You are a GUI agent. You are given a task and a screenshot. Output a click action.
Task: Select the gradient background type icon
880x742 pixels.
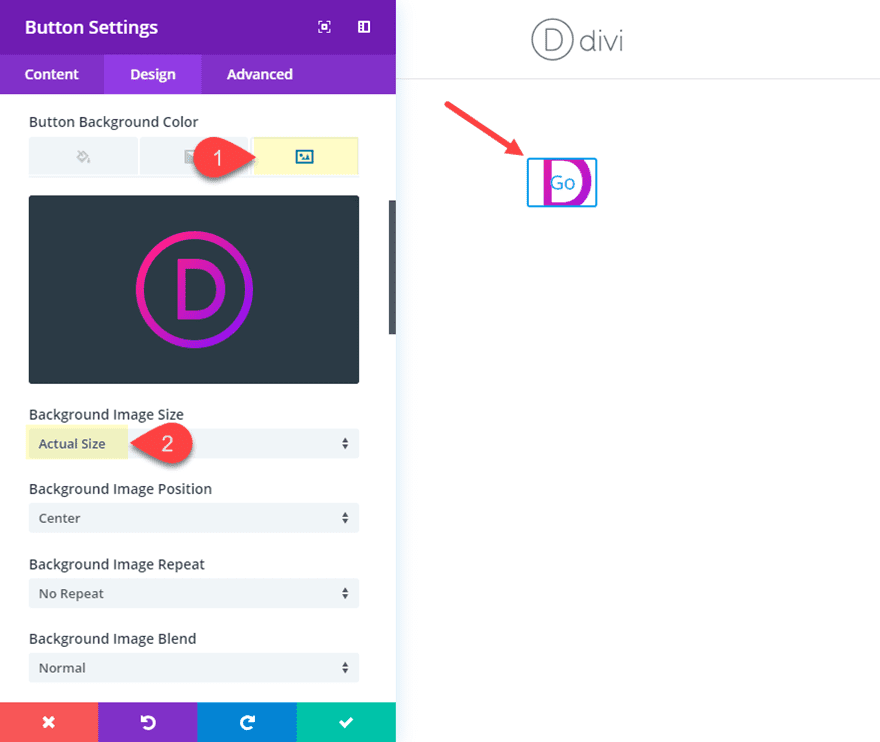point(193,156)
